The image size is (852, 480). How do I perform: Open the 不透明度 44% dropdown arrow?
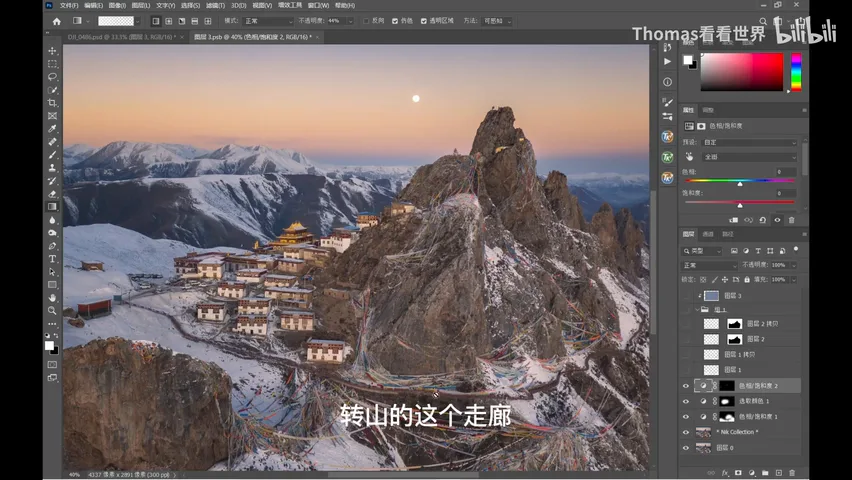350,21
